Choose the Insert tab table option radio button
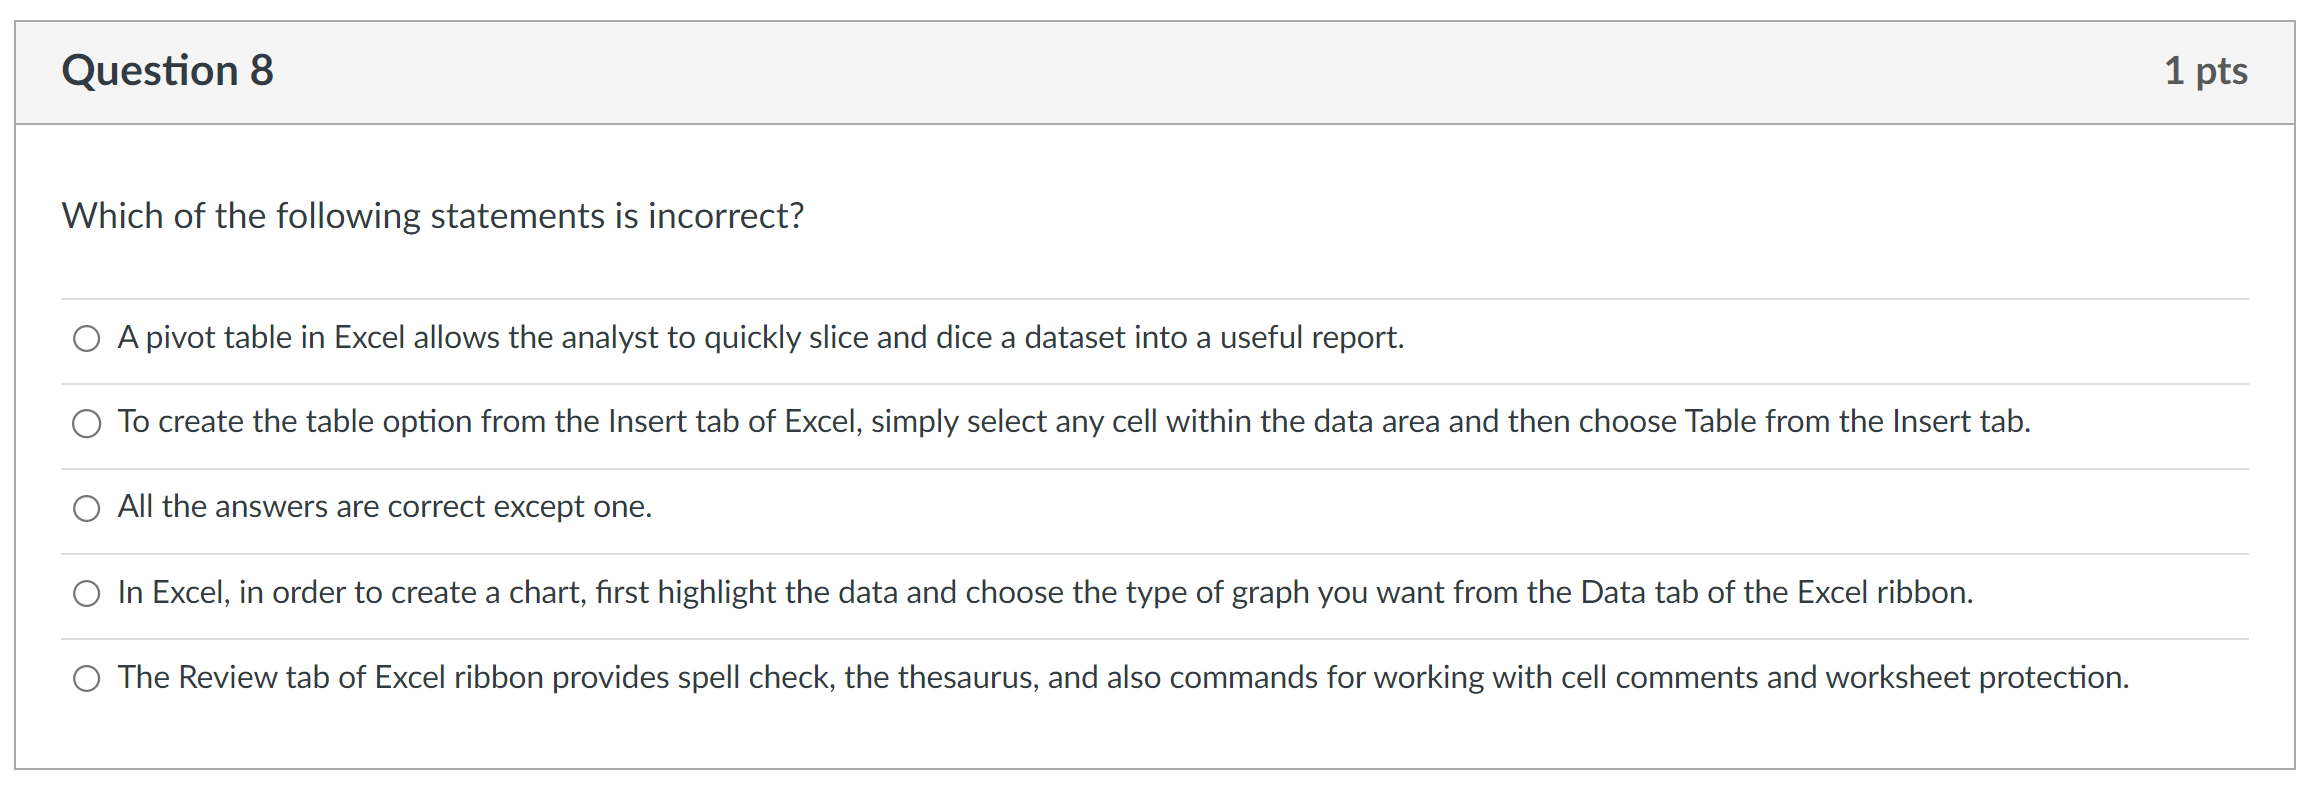The image size is (2317, 785). pyautogui.click(x=87, y=424)
